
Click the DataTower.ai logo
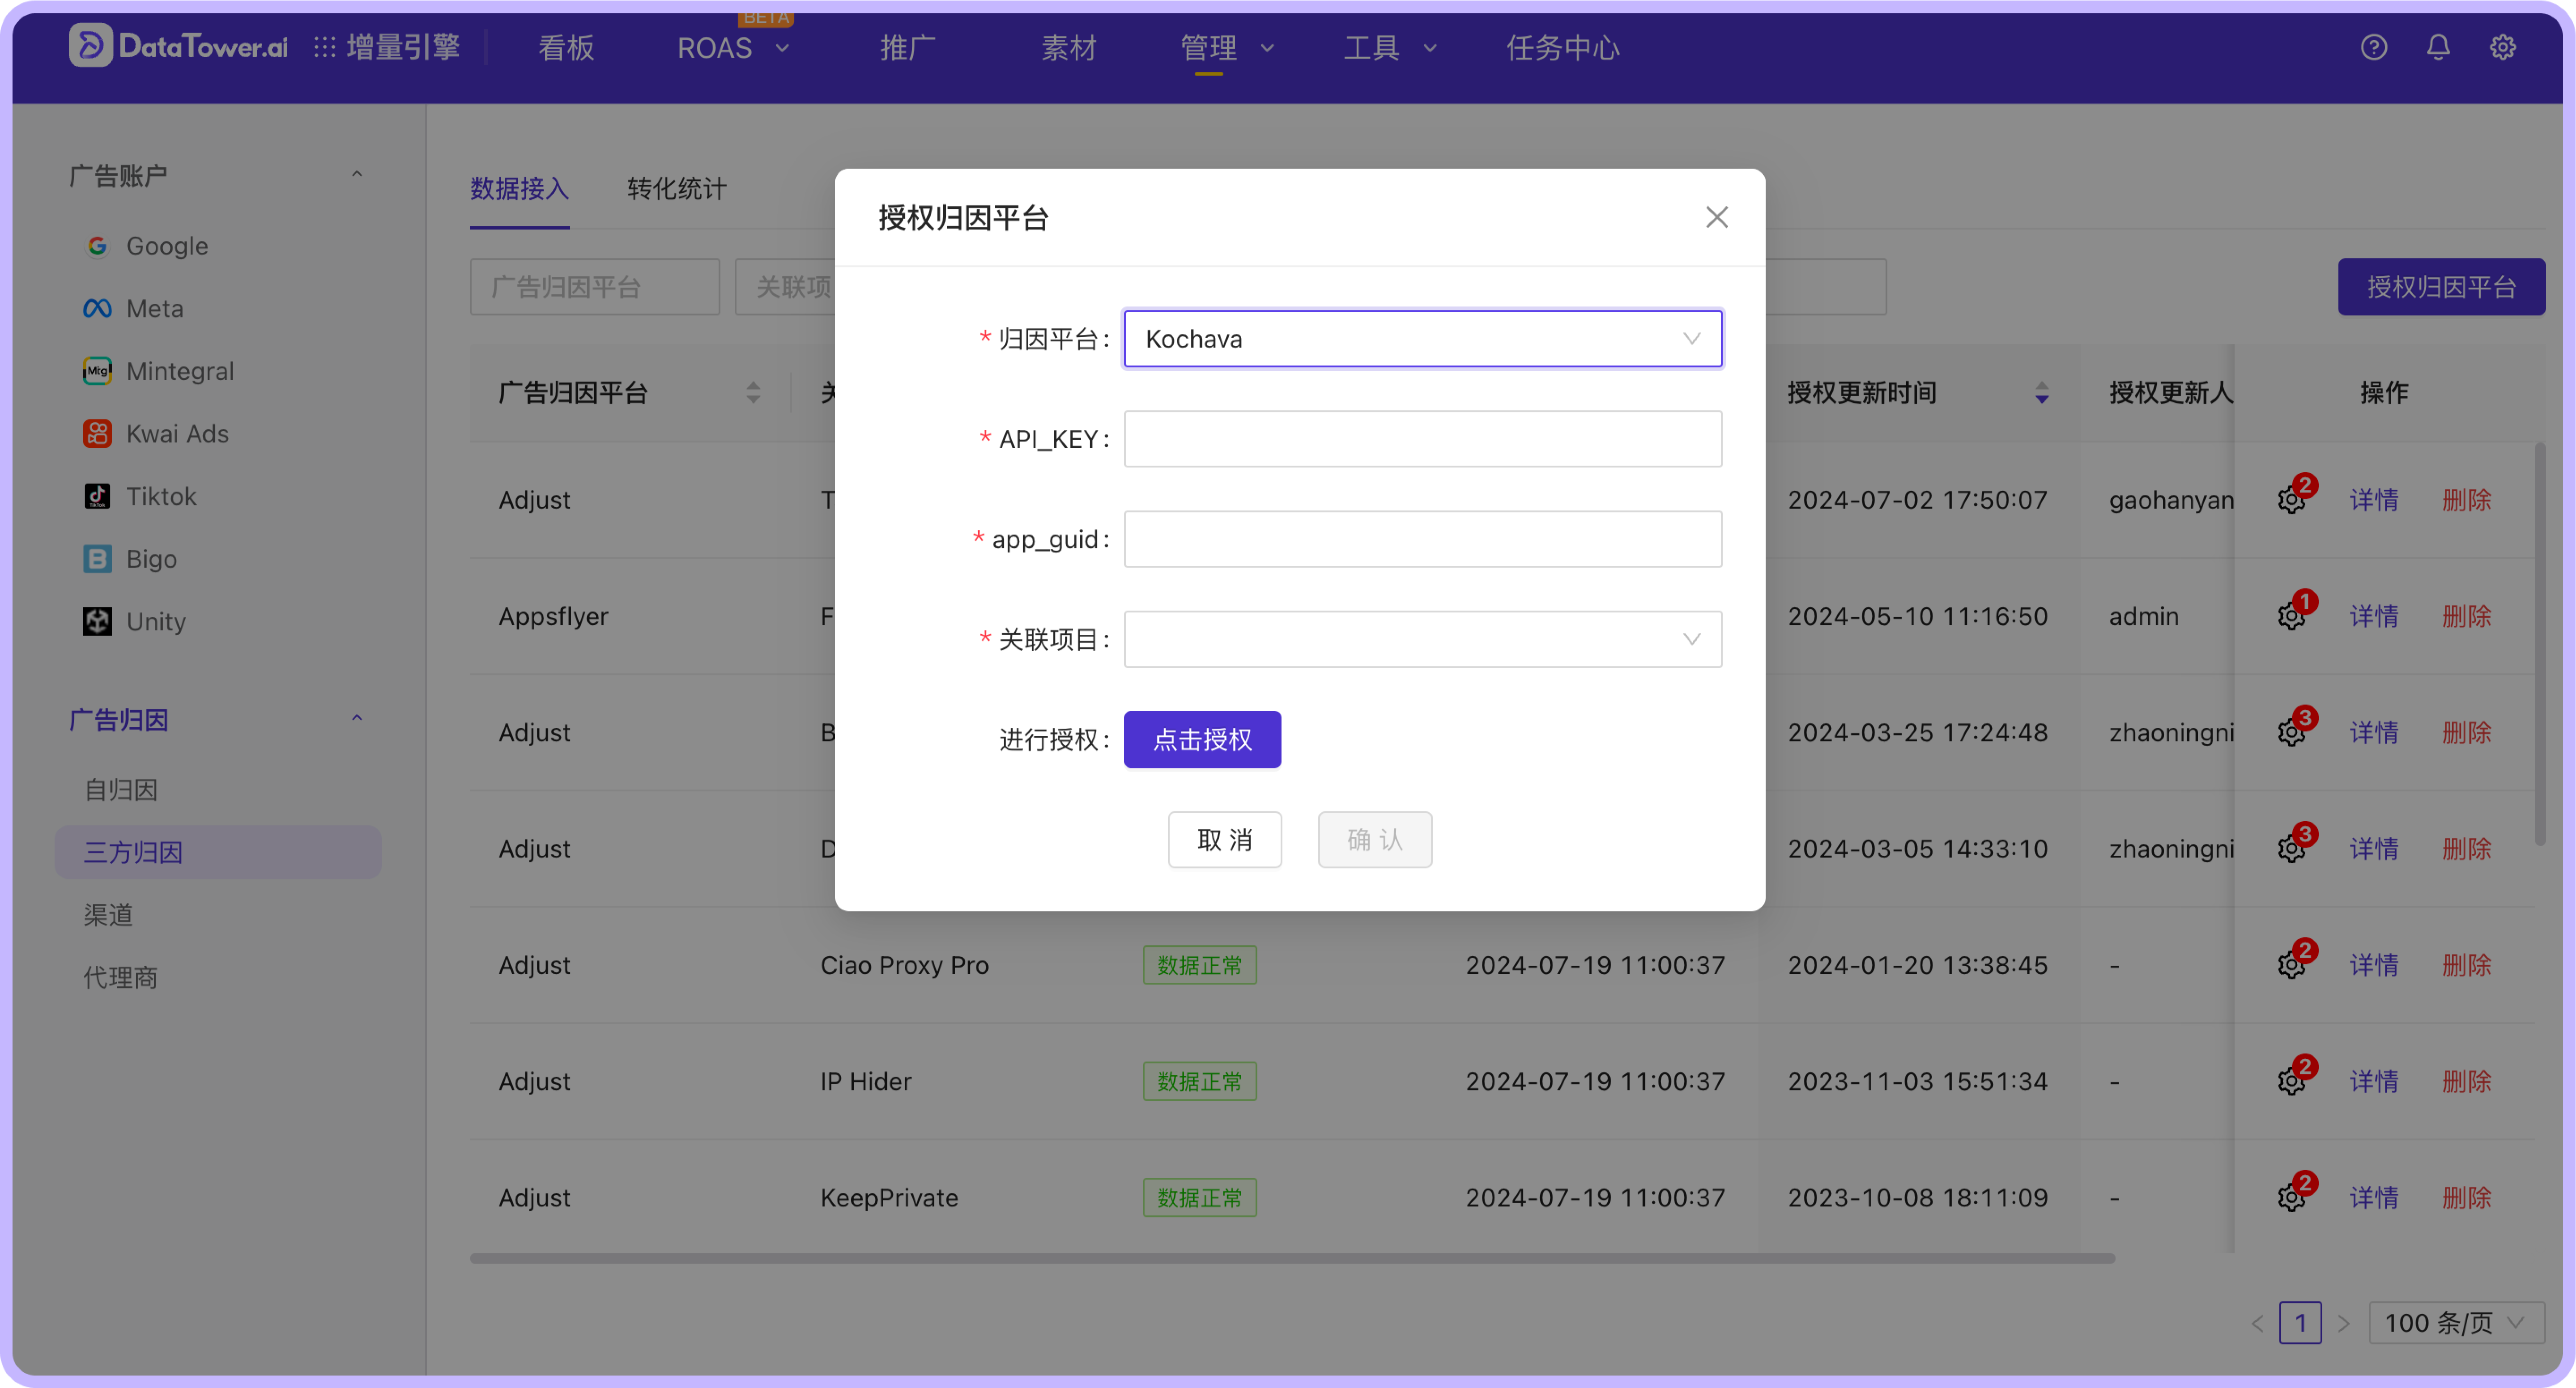[x=178, y=46]
